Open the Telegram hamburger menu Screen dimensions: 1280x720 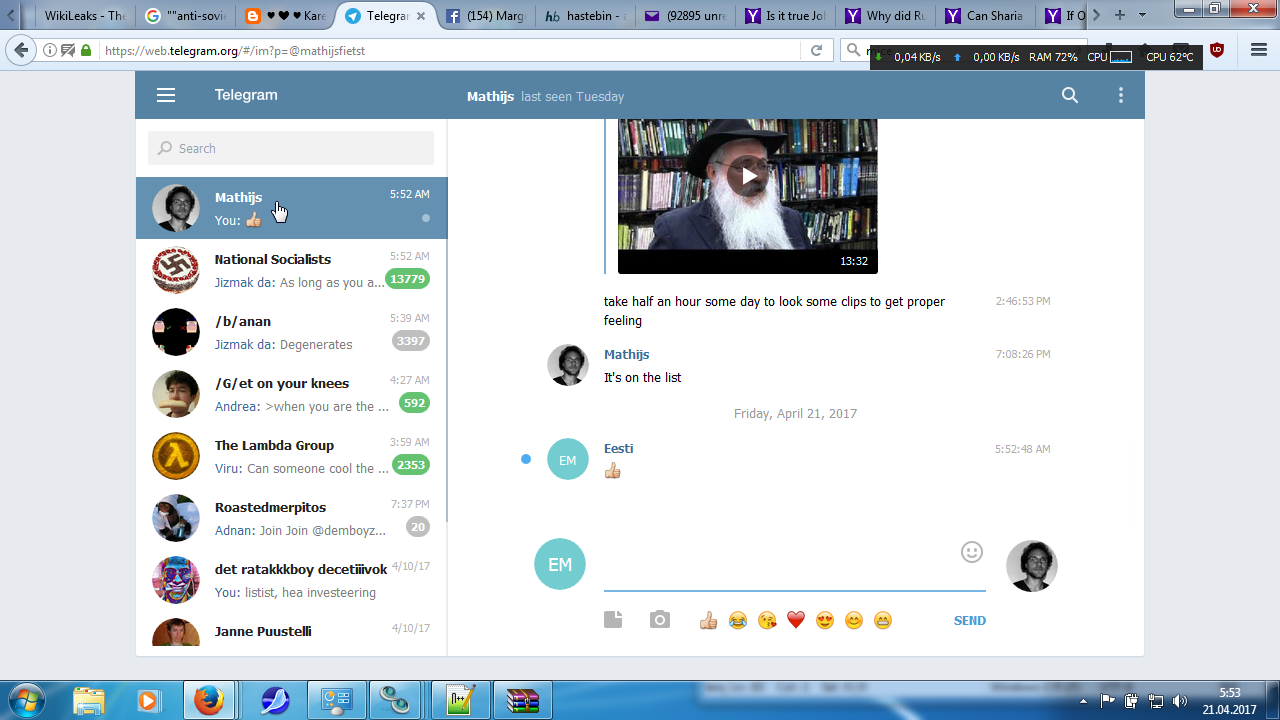166,95
